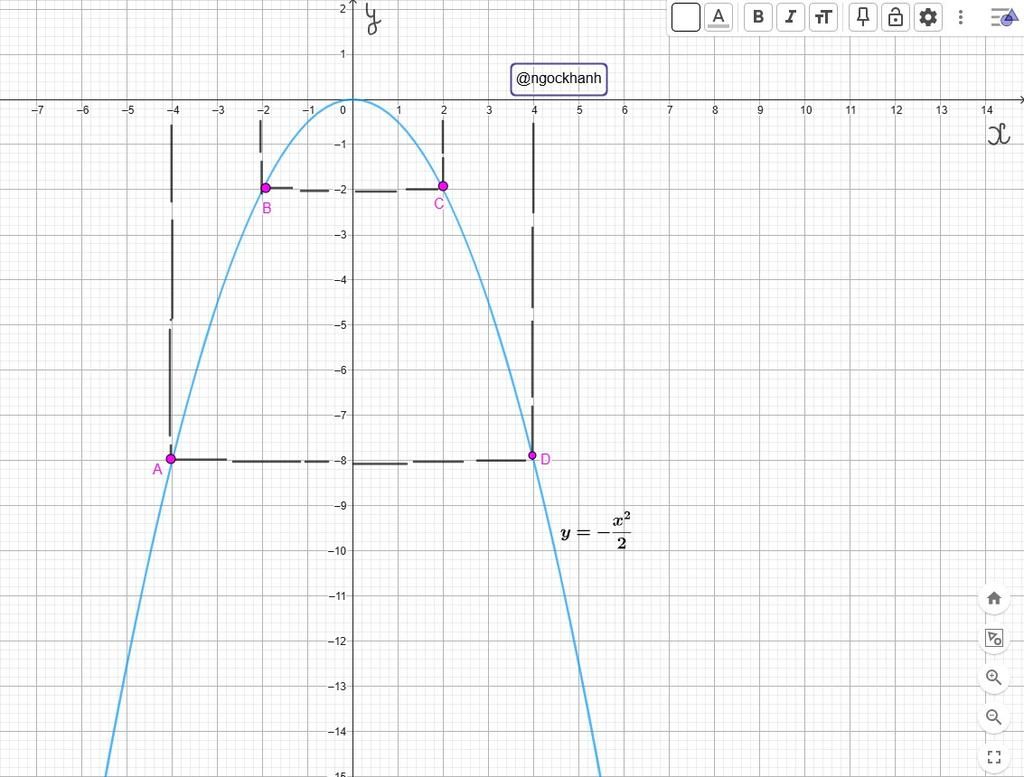1024x777 pixels.
Task: Open the three-dot more options menu
Action: coord(961,17)
